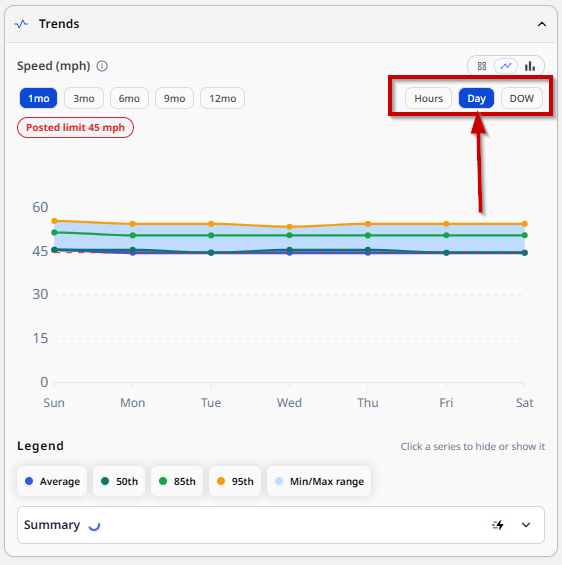Select the line chart view icon
The width and height of the screenshot is (562, 565).
click(x=506, y=66)
